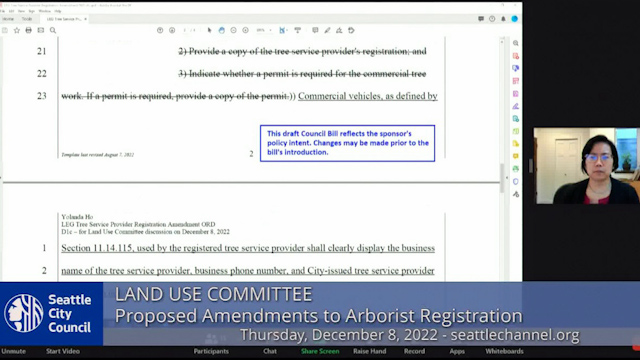Open Comment yellow bubble tool

[x=516, y=156]
